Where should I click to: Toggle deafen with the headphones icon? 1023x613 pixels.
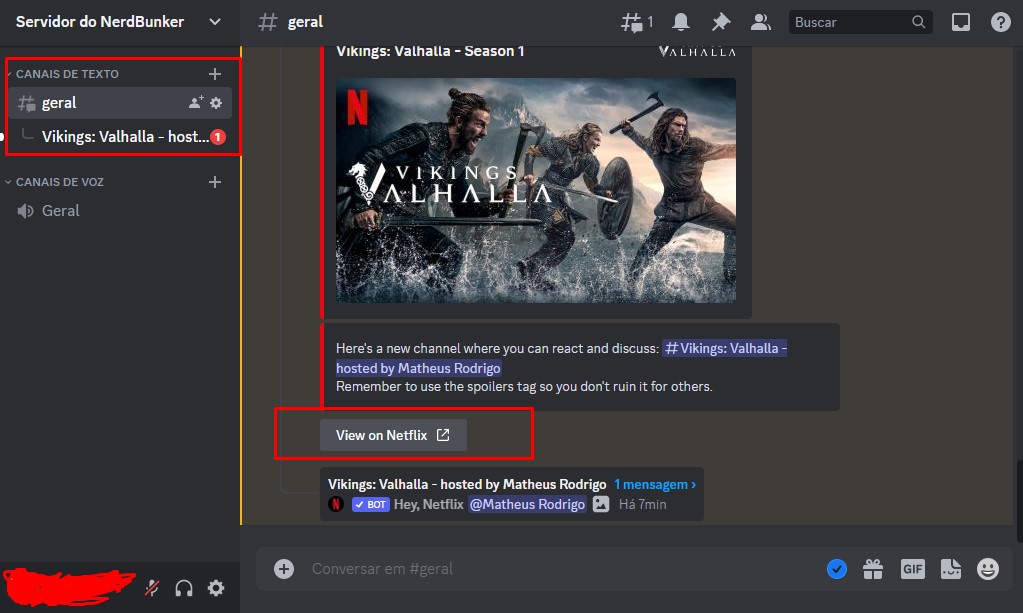pyautogui.click(x=184, y=588)
